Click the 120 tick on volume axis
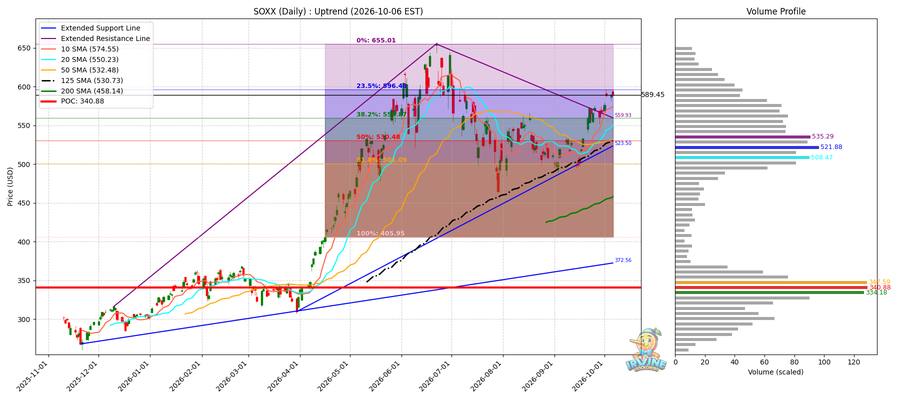Screen dimensions: 900x400 coord(855,362)
